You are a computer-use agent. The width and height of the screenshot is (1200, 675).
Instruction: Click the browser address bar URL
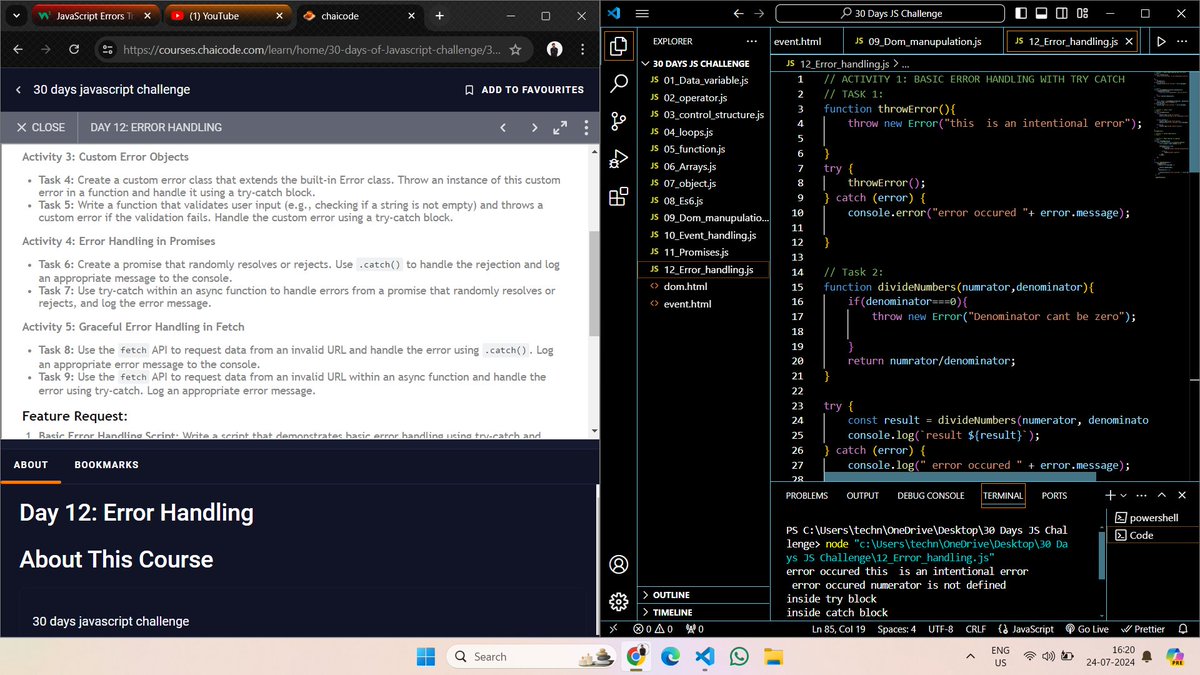[312, 50]
